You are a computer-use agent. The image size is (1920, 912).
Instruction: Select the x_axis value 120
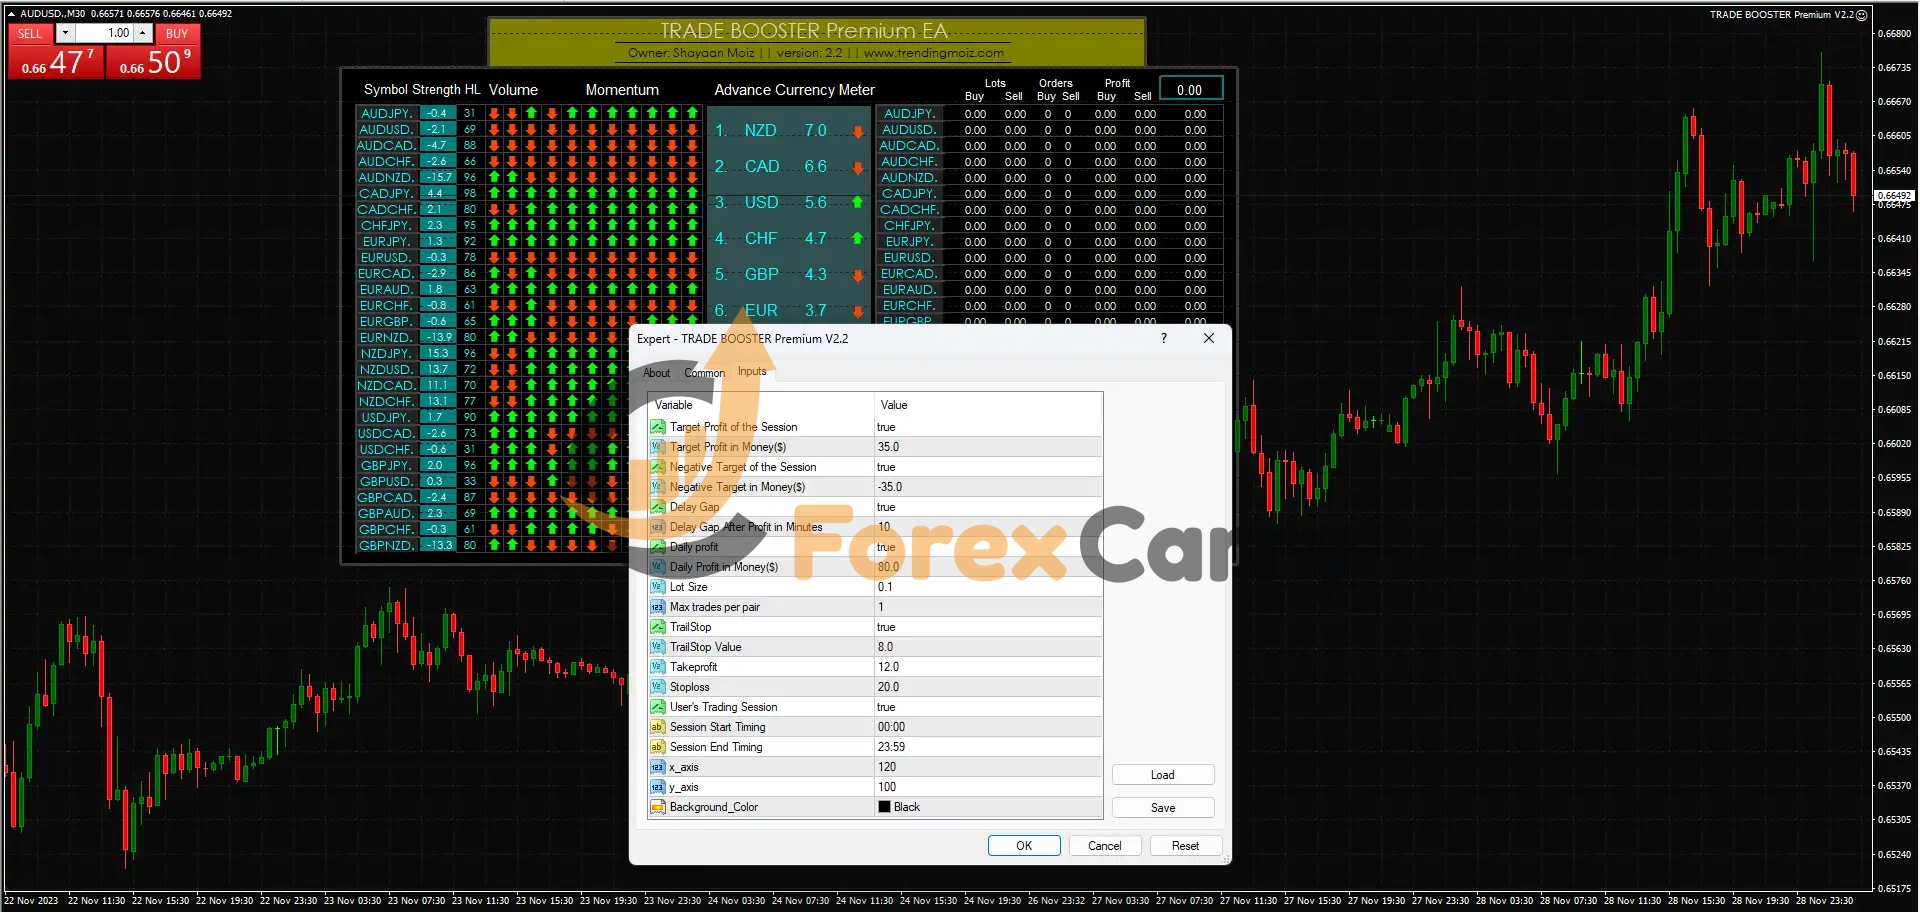[x=988, y=767]
